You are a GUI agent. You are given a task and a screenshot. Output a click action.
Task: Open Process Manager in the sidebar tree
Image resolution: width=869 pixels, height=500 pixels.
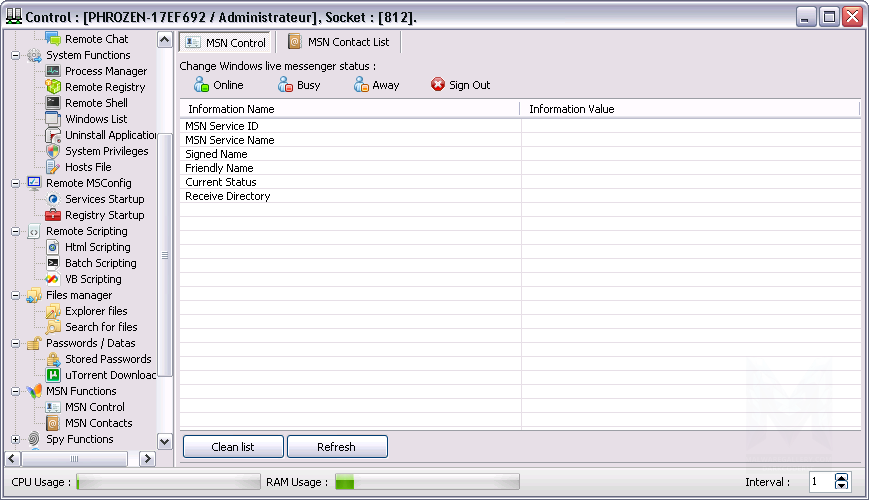coord(105,71)
